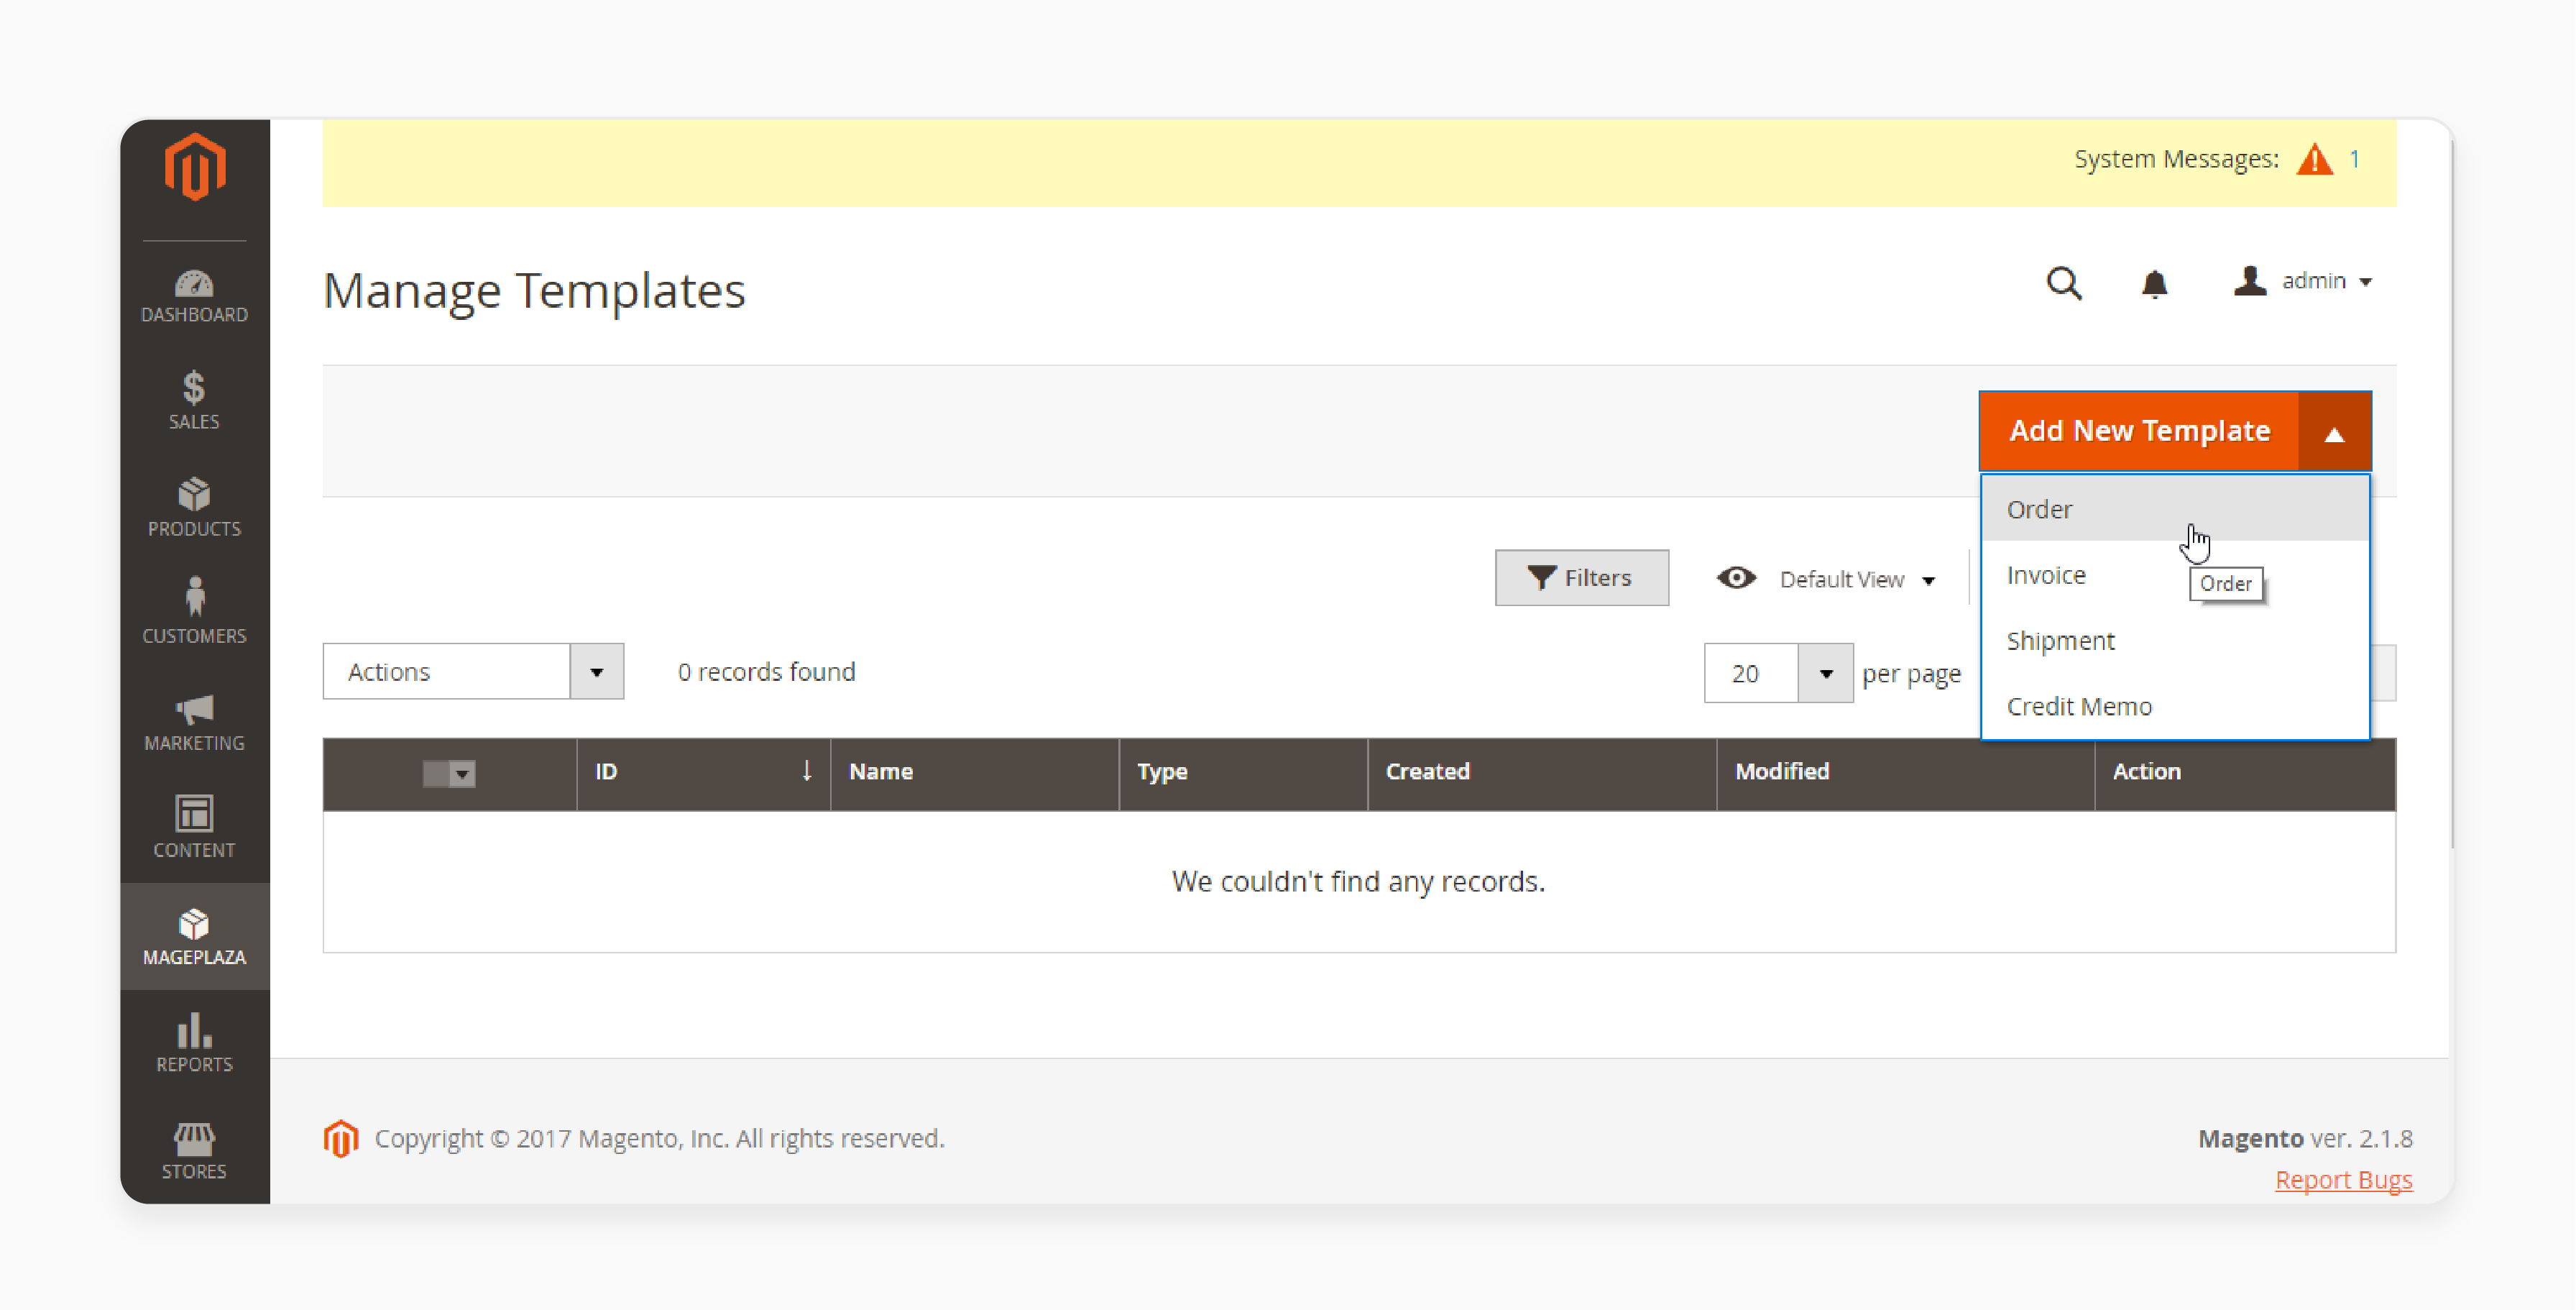Open the system messages count link
Image resolution: width=2576 pixels, height=1310 pixels.
(x=2355, y=159)
